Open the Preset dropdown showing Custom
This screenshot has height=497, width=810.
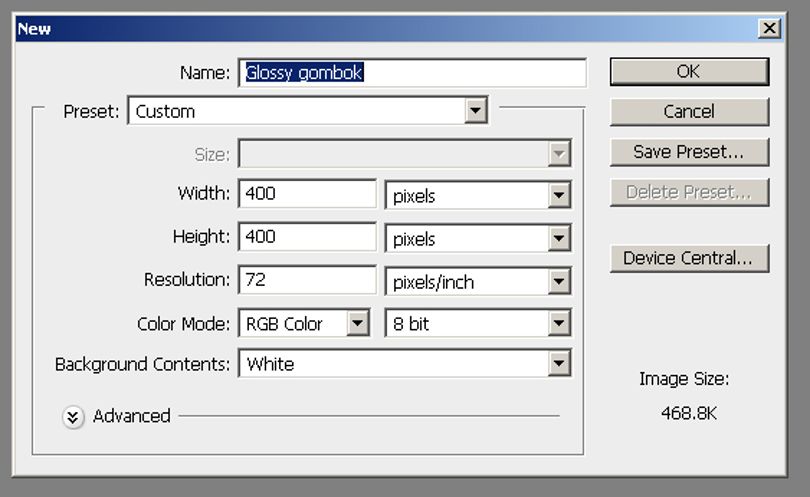(x=308, y=111)
